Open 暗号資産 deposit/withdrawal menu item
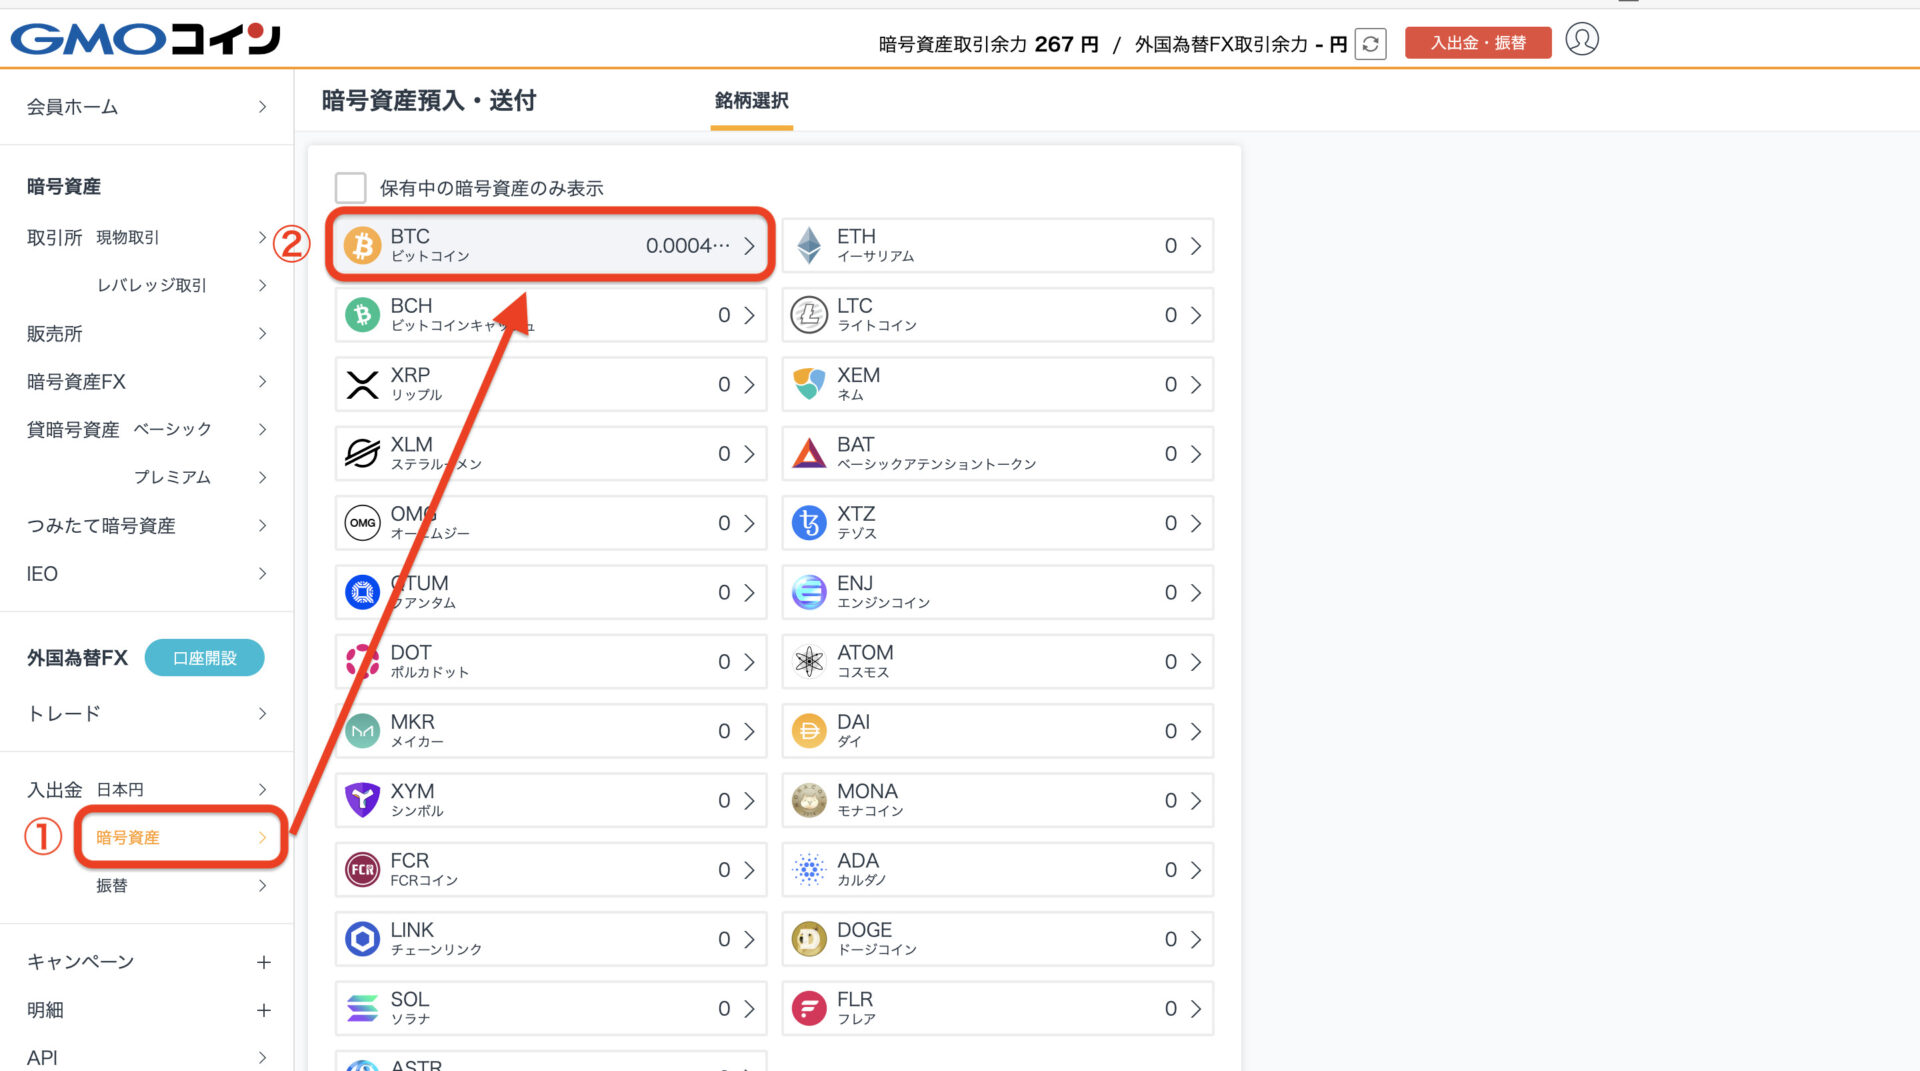 coord(181,837)
